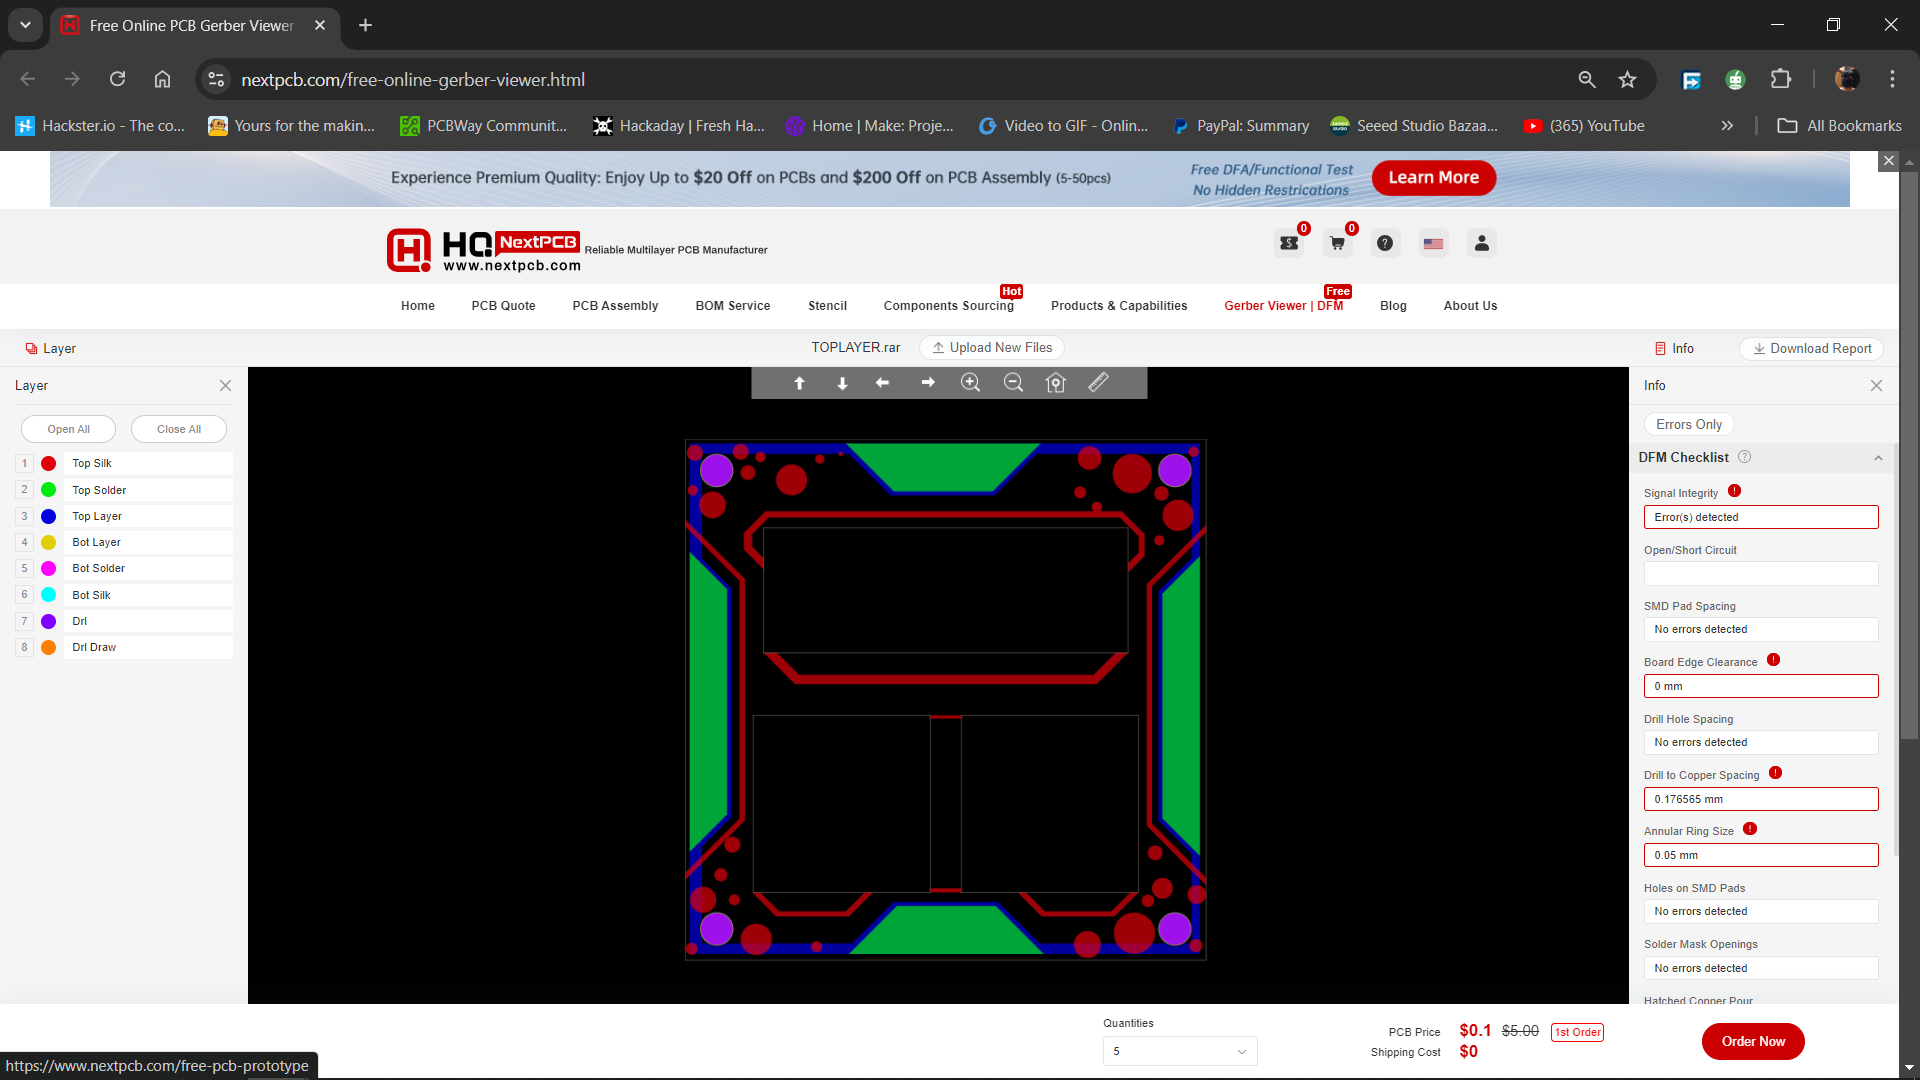Image resolution: width=1920 pixels, height=1080 pixels.
Task: Click the Signal Integrity Error(s) detected field
Action: [x=1761, y=517]
